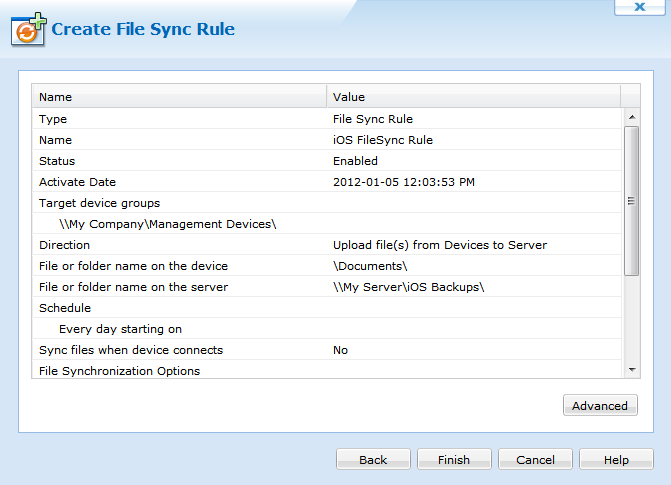Select the Target device groups row
This screenshot has height=485, width=671.
(x=180, y=203)
